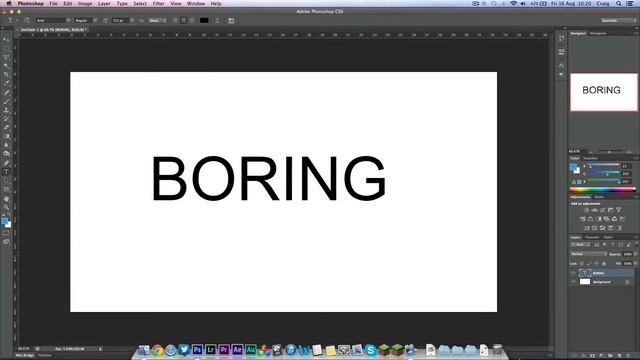The width and height of the screenshot is (640, 360).
Task: Select the Spot Healing Brush tool
Action: click(x=6, y=93)
